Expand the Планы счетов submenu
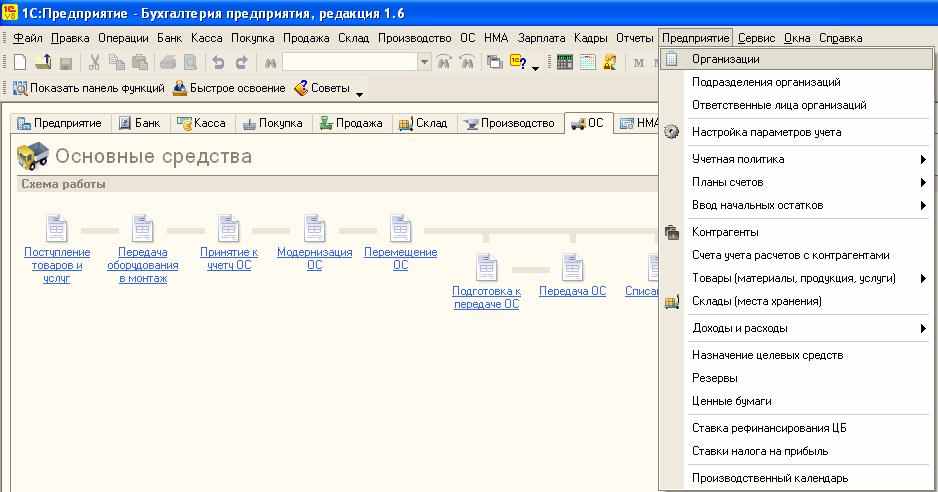 point(923,182)
